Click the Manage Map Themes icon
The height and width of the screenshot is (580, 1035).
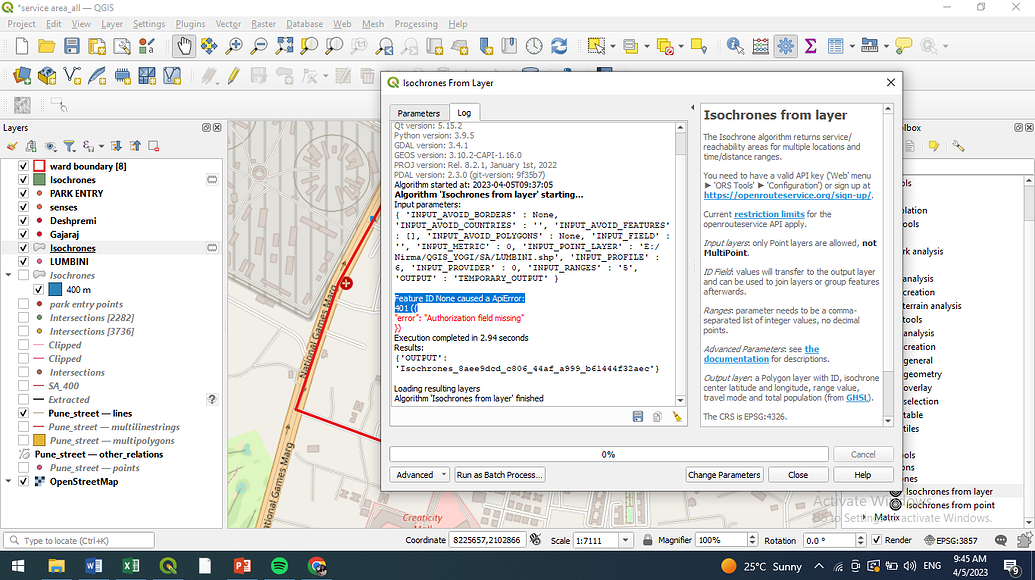pyautogui.click(x=49, y=146)
